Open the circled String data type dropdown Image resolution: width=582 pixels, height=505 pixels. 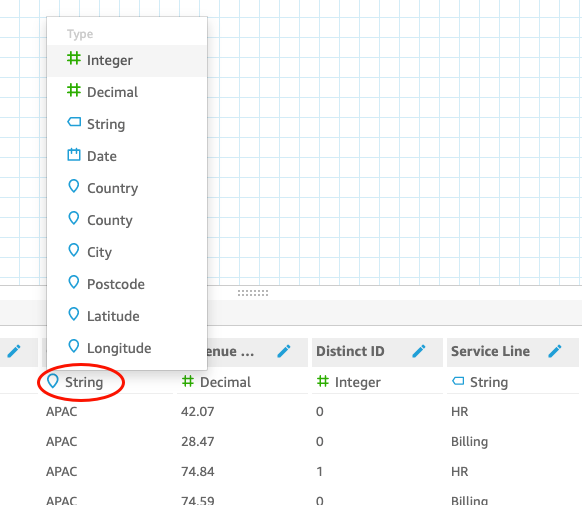(x=75, y=382)
